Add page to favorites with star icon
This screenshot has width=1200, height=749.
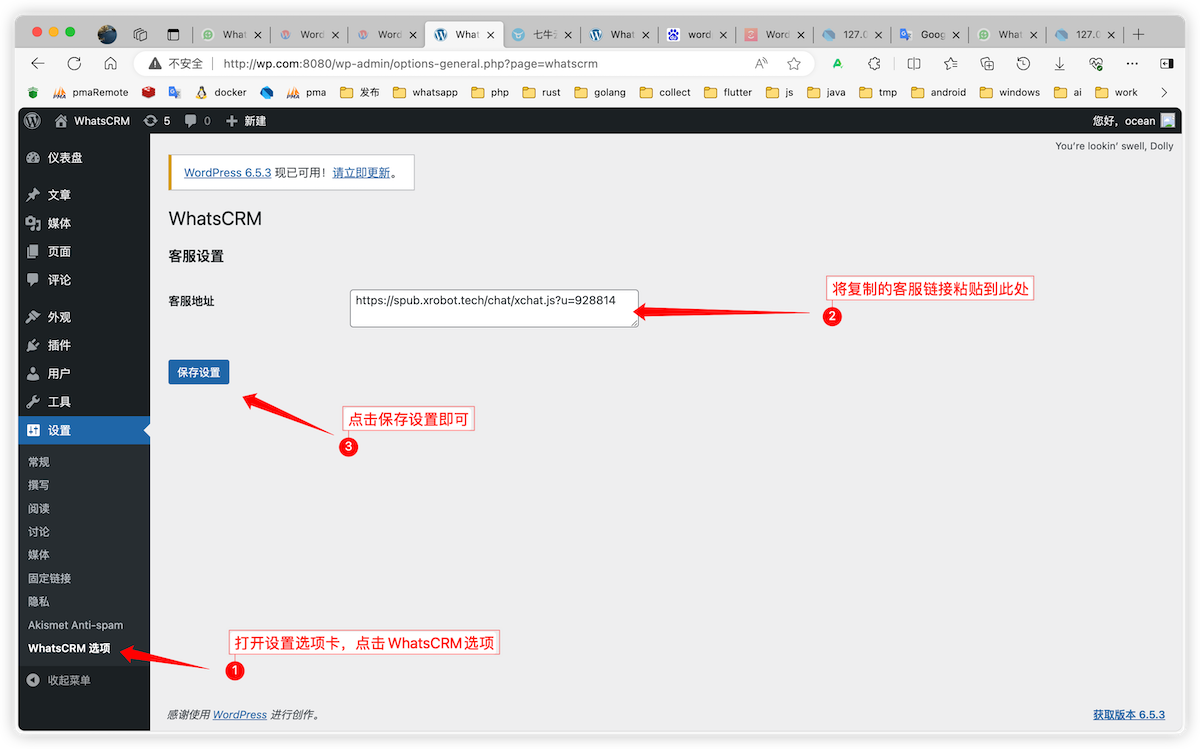click(x=794, y=63)
